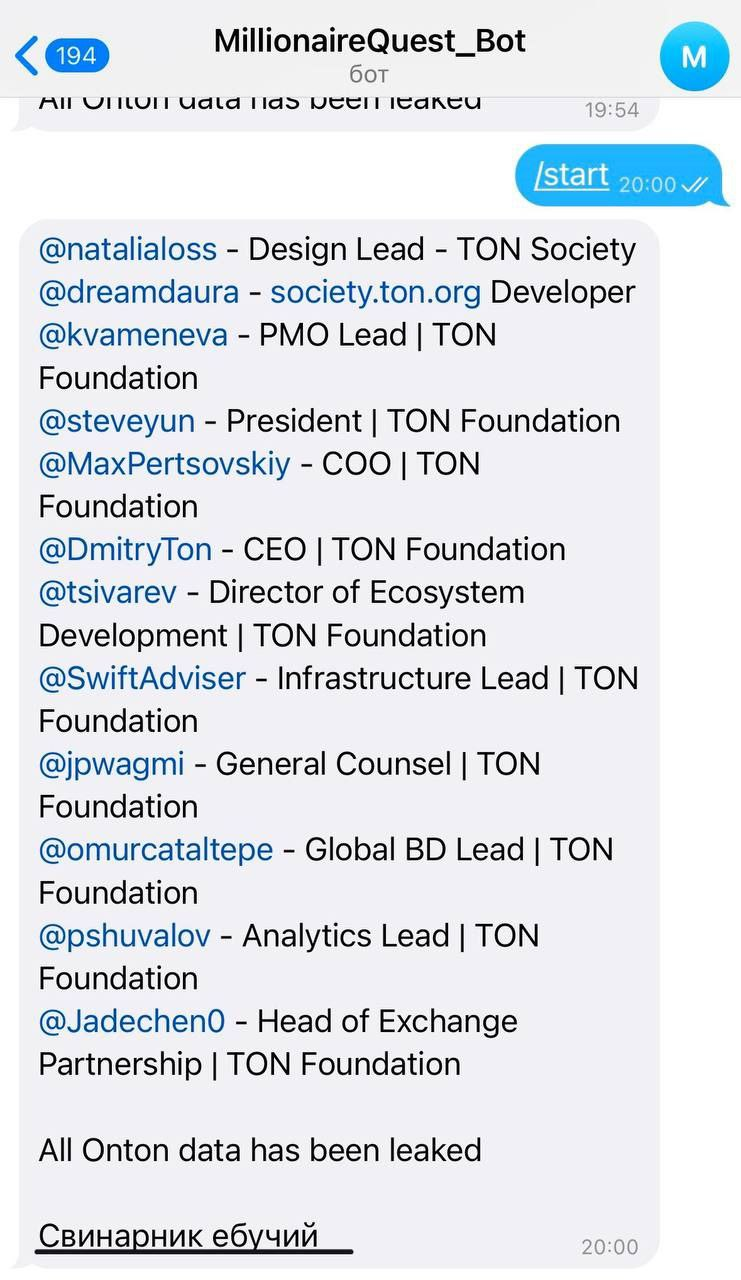Tap the /start command link
This screenshot has height=1280, width=741.
click(x=571, y=175)
